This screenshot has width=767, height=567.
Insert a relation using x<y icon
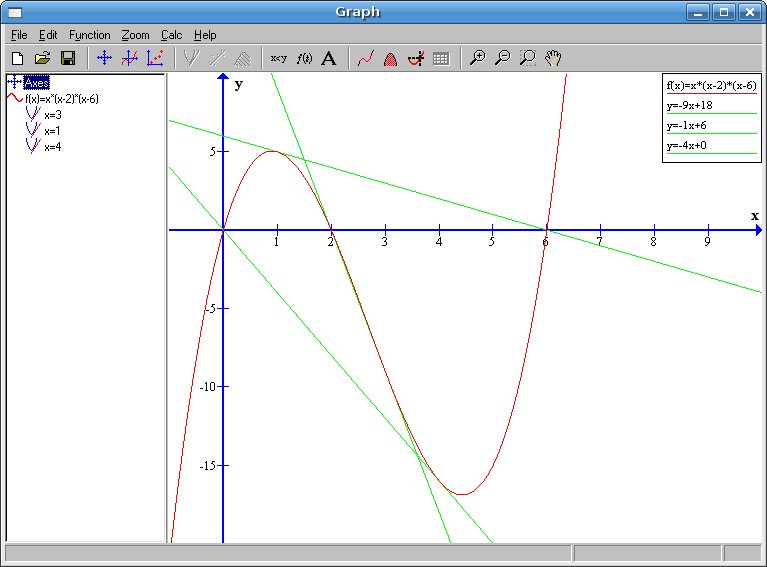coord(278,59)
